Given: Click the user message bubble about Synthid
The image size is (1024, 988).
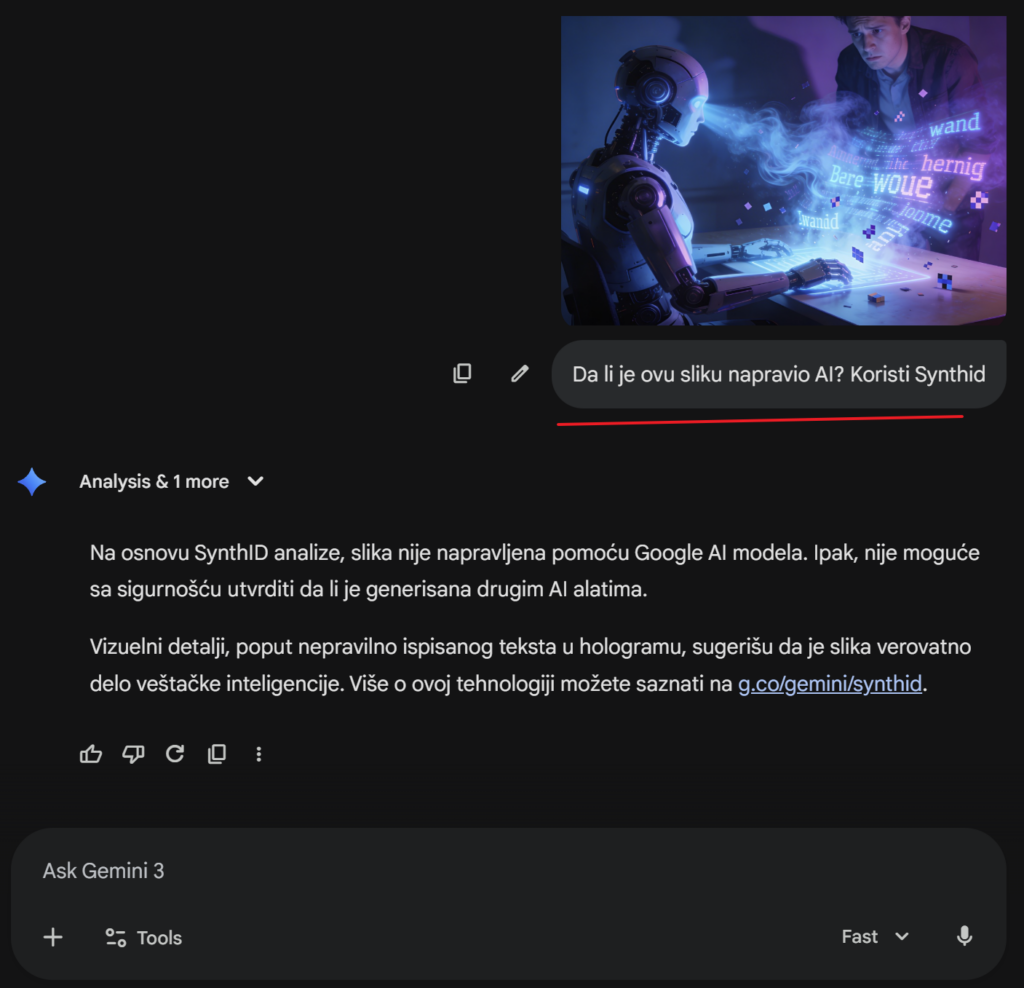Looking at the screenshot, I should click(778, 374).
